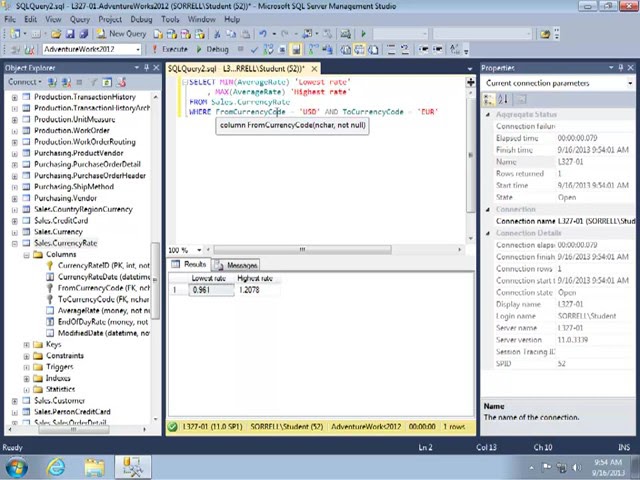Open Internet Explorer from the taskbar
The width and height of the screenshot is (640, 480).
[x=56, y=467]
